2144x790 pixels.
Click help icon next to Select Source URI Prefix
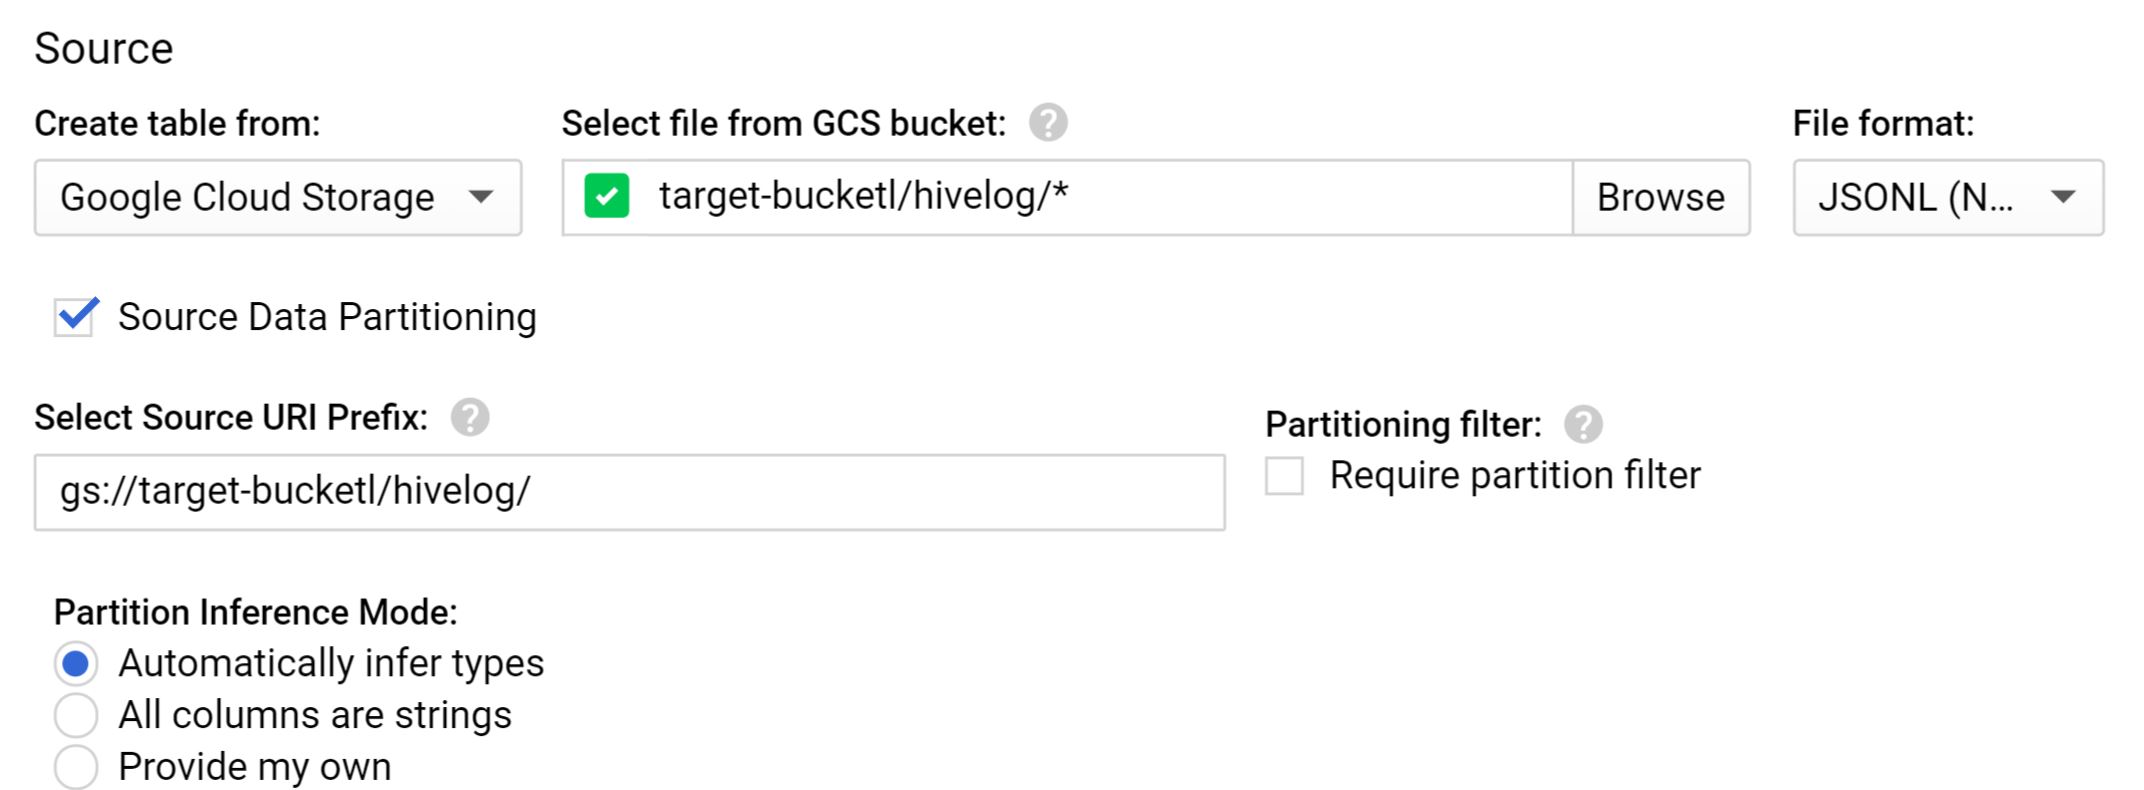pyautogui.click(x=470, y=417)
